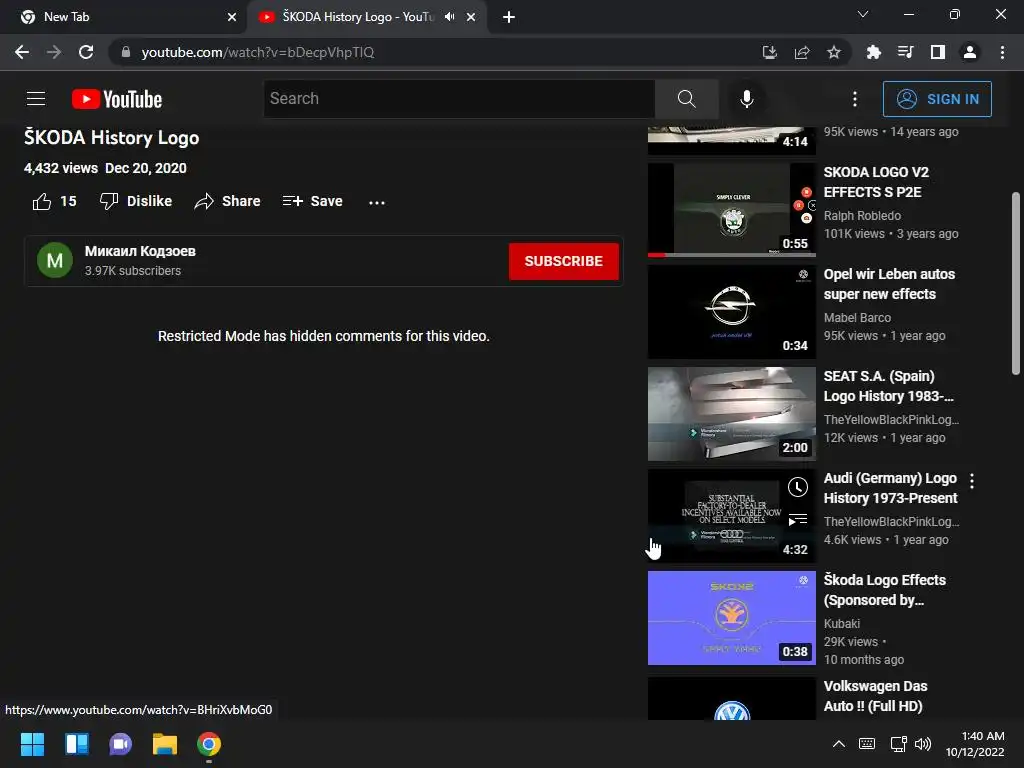Screen dimensions: 1024x768
Task: Open options menu for Audi Logo History
Action: click(972, 481)
